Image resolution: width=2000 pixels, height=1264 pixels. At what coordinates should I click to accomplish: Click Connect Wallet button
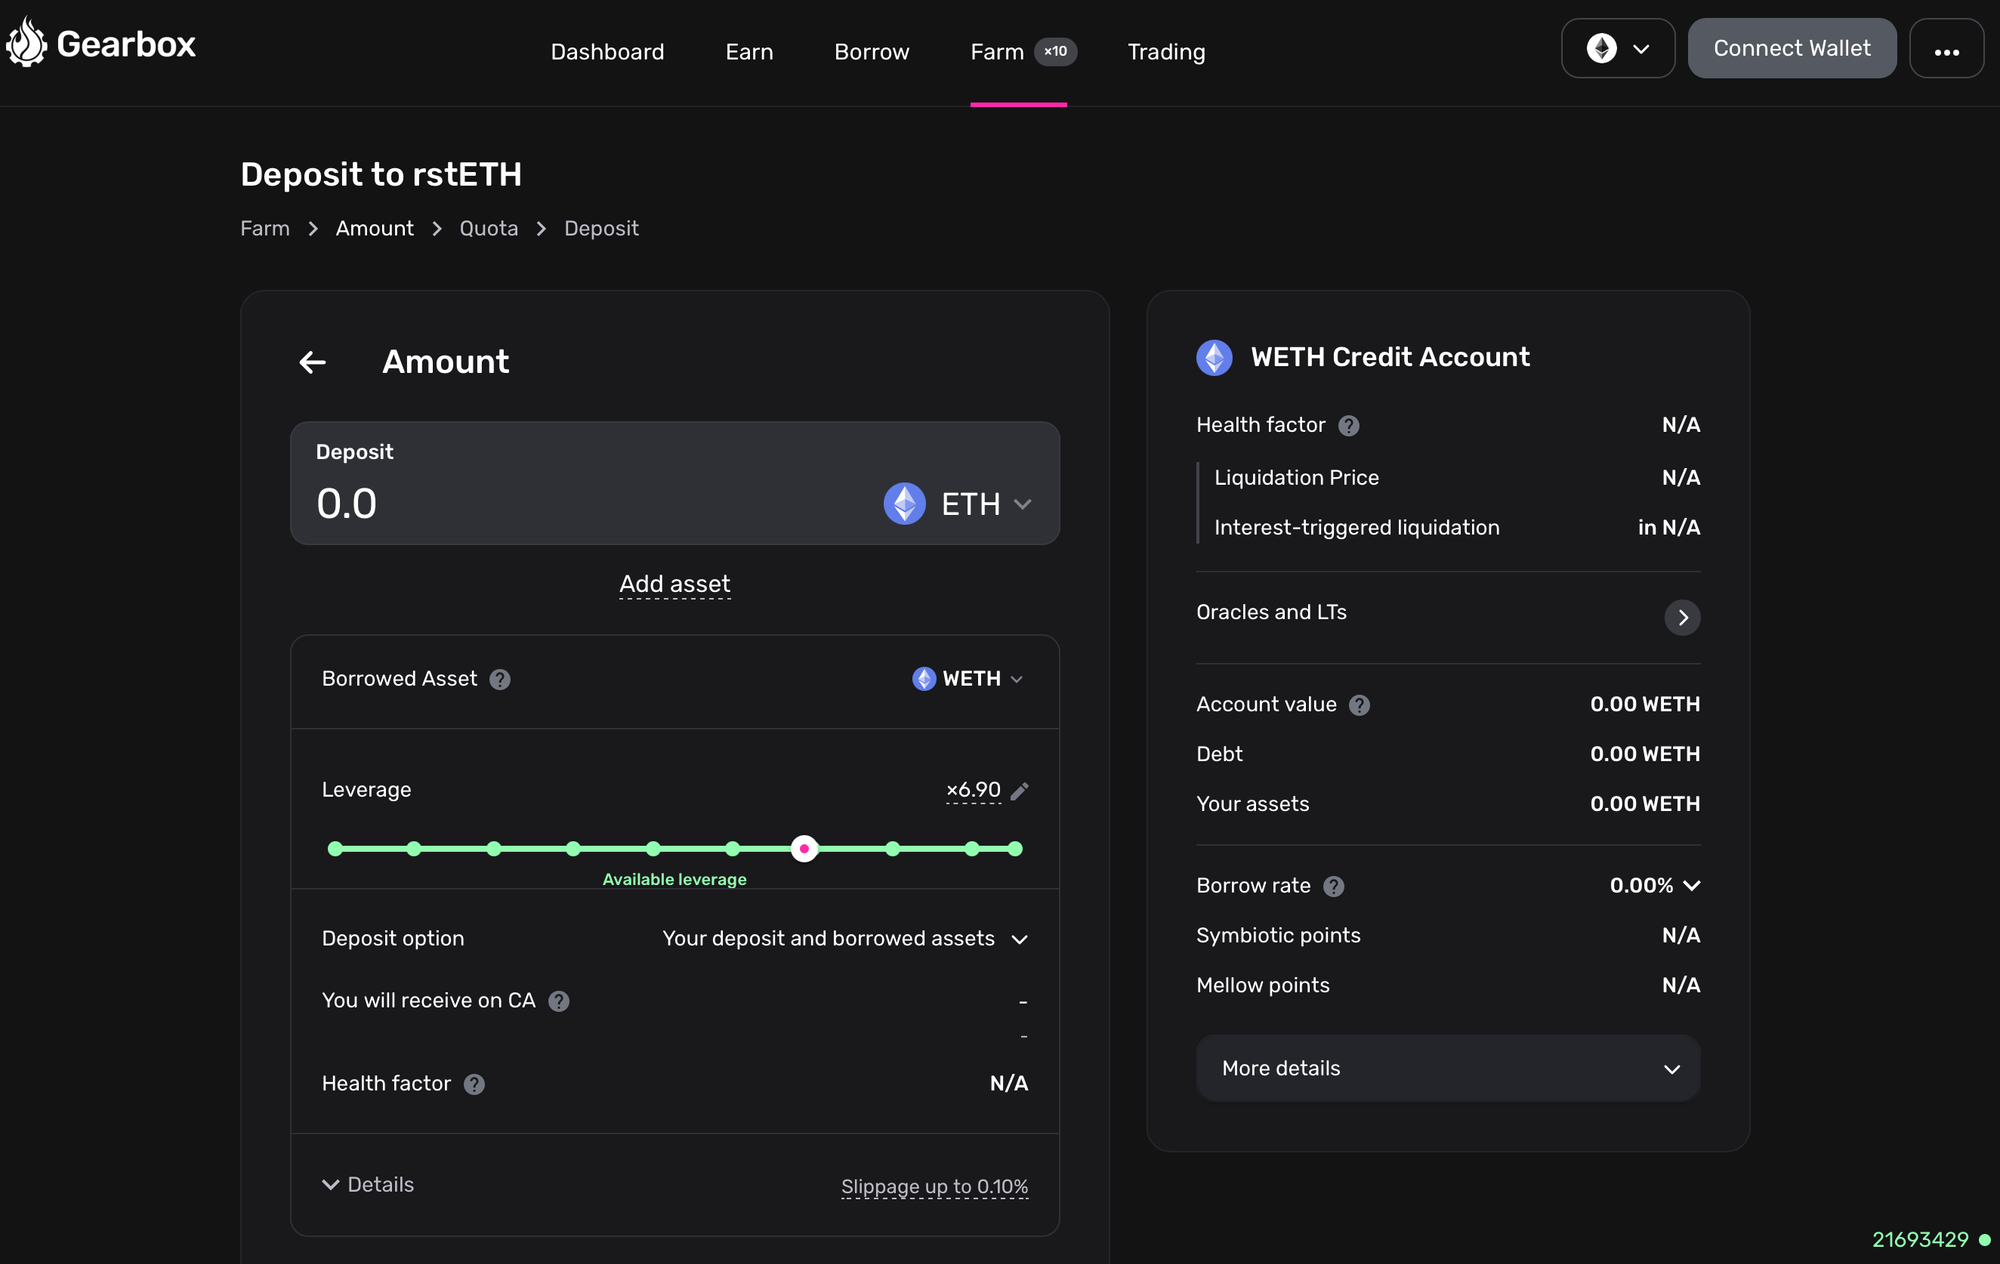pyautogui.click(x=1791, y=48)
